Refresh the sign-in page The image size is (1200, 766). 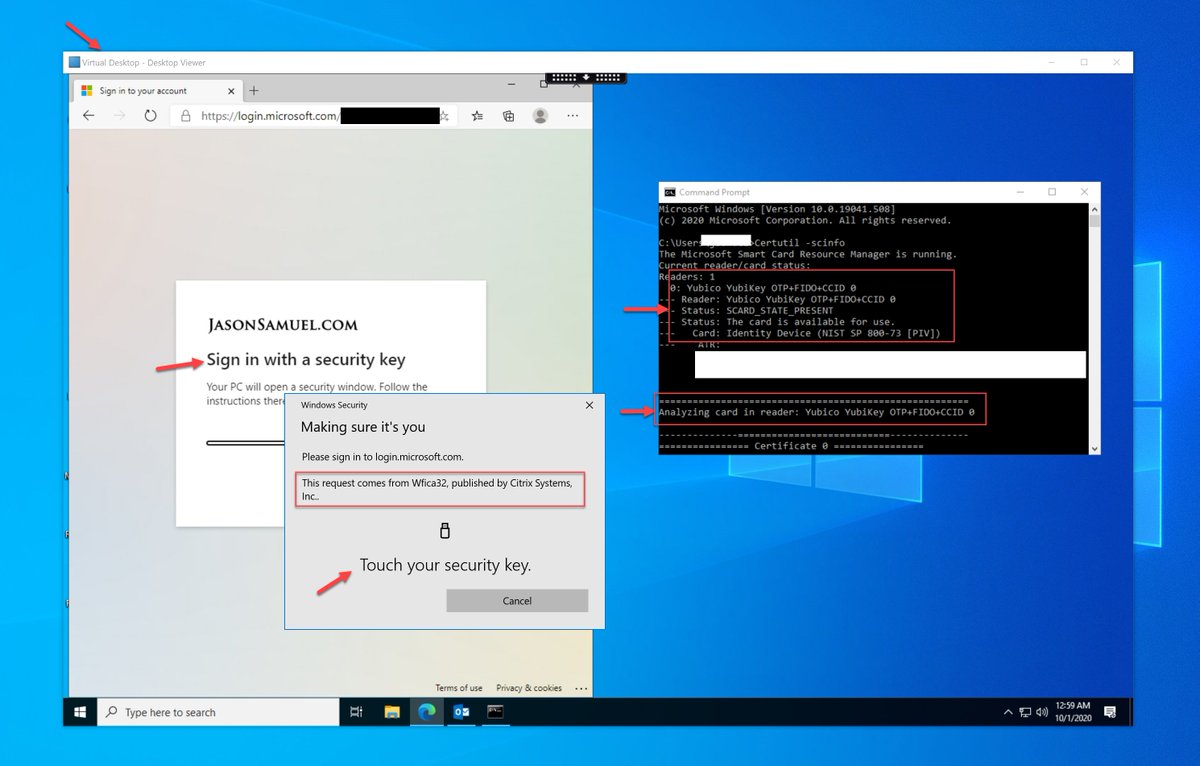pos(150,115)
